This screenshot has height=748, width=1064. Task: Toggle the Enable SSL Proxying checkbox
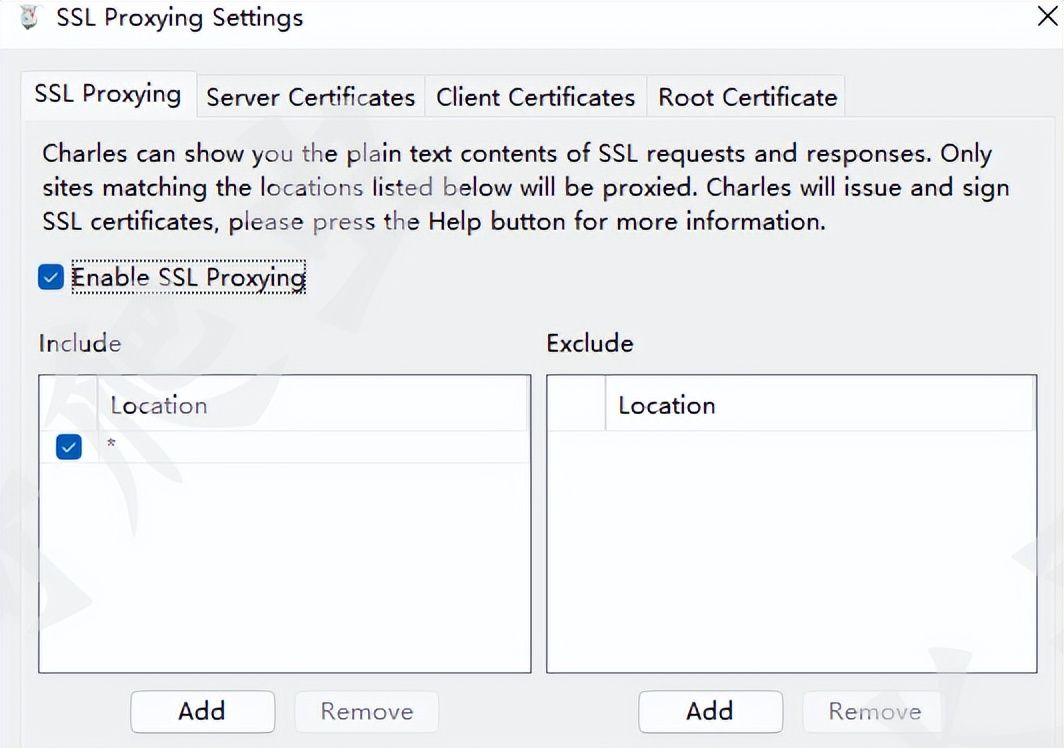pos(51,277)
